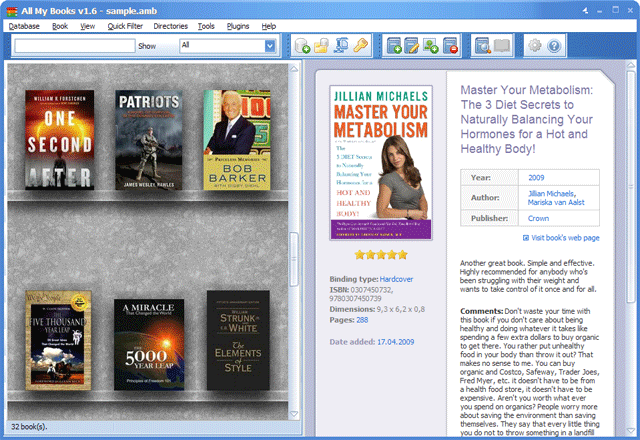Click the details pane scrollbar up arrow
This screenshot has width=640, height=440.
point(631,65)
